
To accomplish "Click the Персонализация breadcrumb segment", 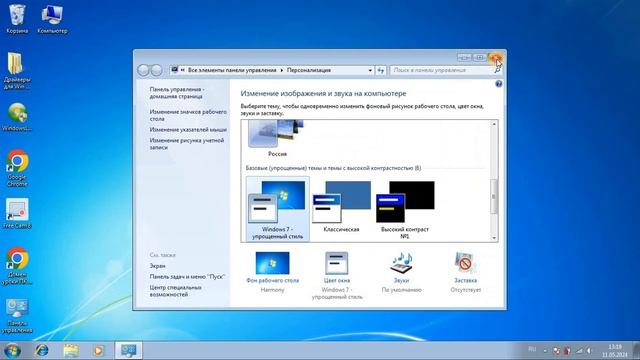I will tap(309, 70).
